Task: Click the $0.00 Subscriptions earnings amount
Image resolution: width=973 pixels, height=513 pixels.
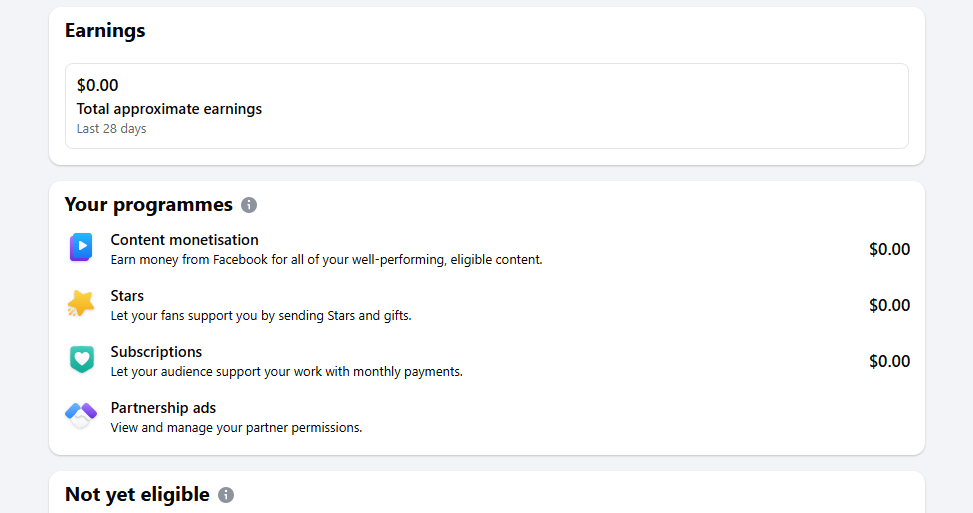Action: point(889,361)
